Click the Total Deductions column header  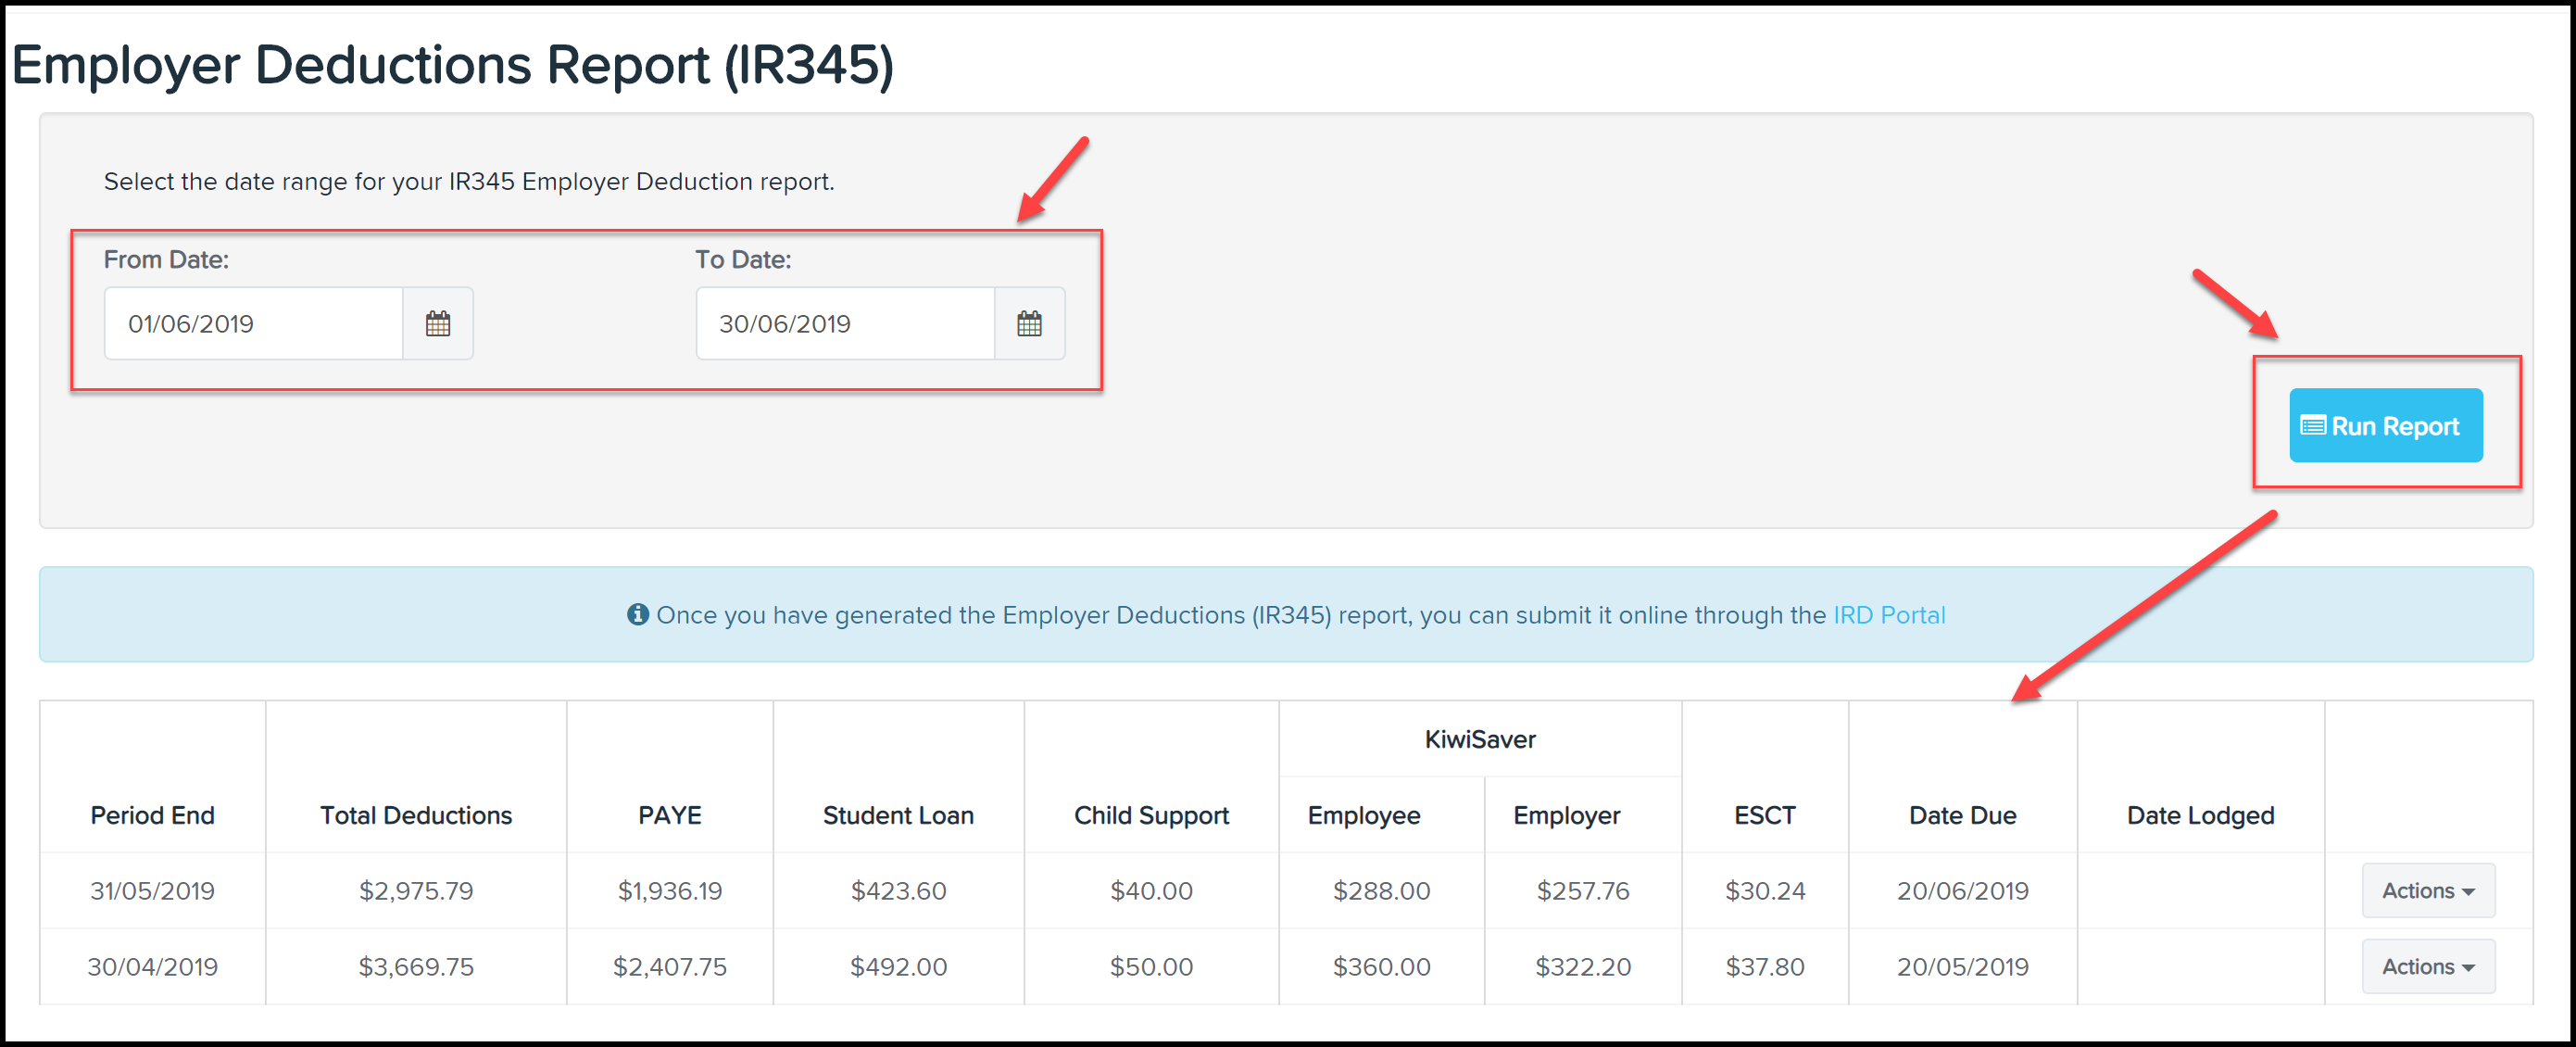(416, 815)
